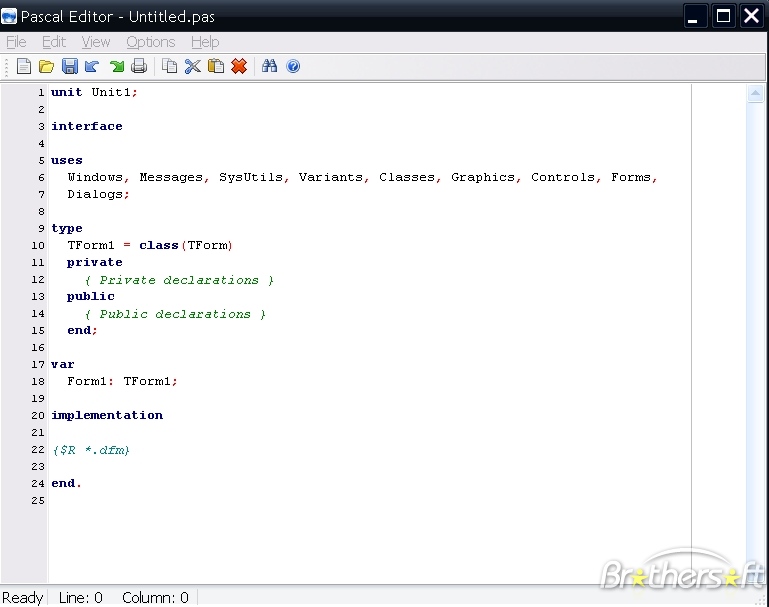Open the File menu
This screenshot has height=607, width=769.
(x=16, y=42)
